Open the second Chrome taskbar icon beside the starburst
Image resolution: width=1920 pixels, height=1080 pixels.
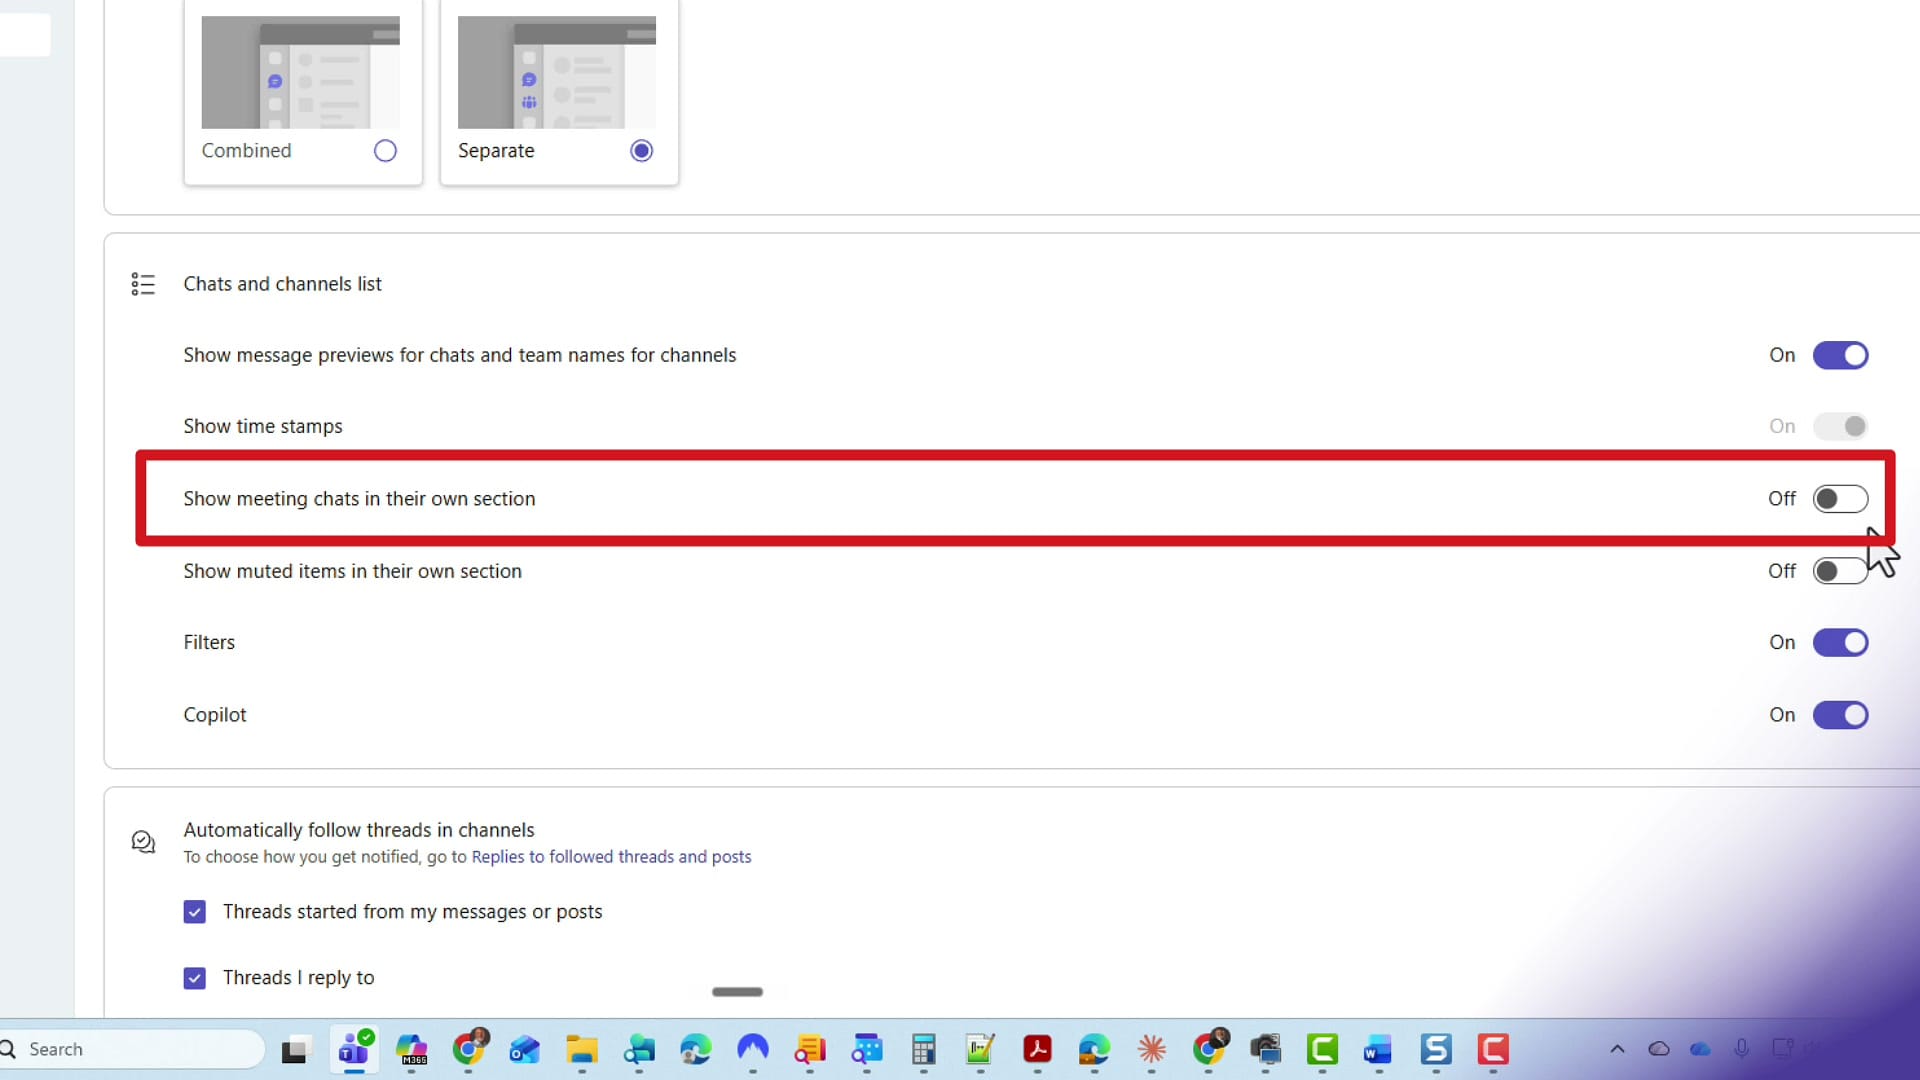tap(1209, 1048)
